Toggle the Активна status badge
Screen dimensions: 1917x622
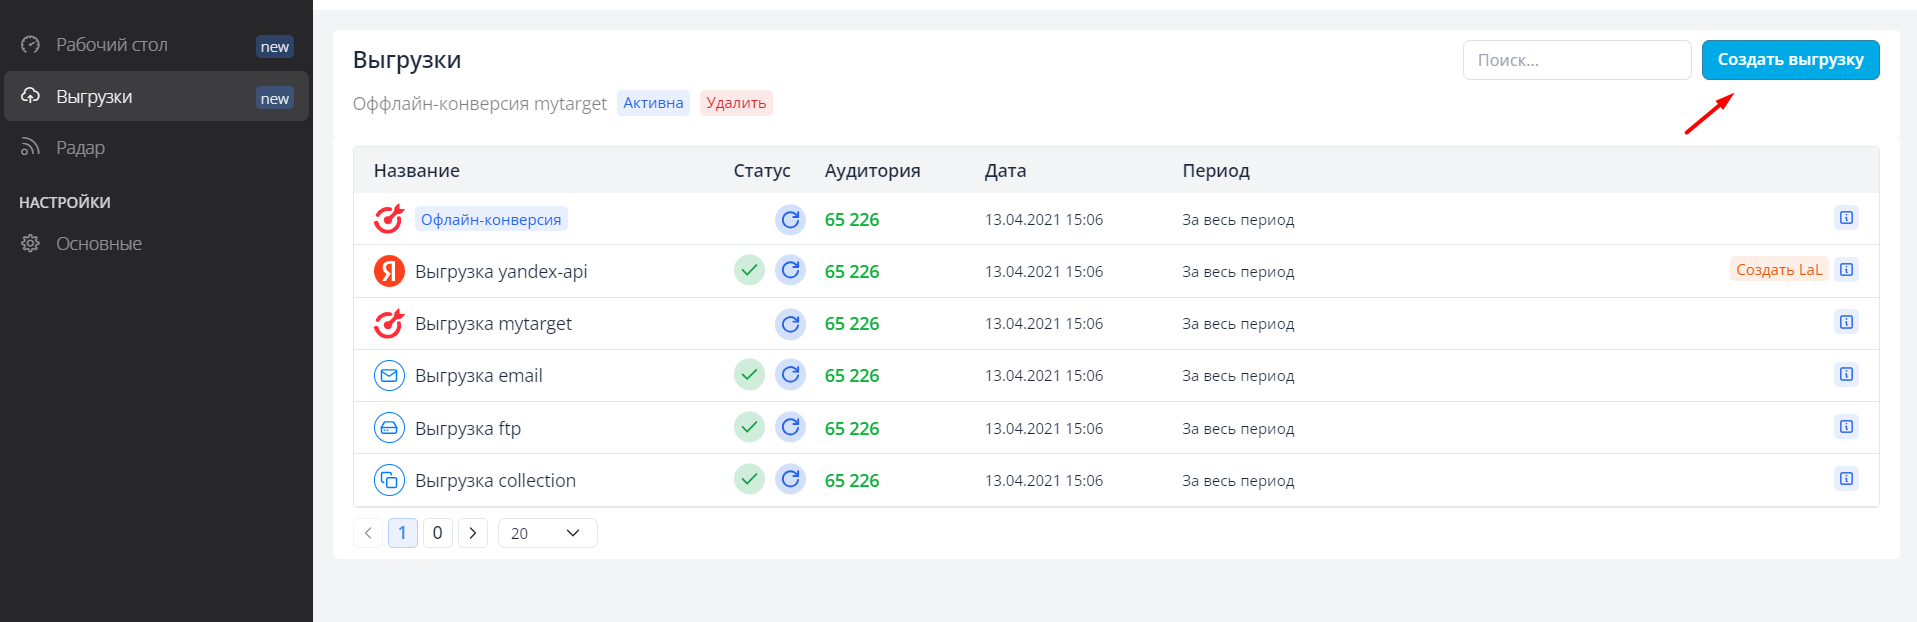(653, 103)
